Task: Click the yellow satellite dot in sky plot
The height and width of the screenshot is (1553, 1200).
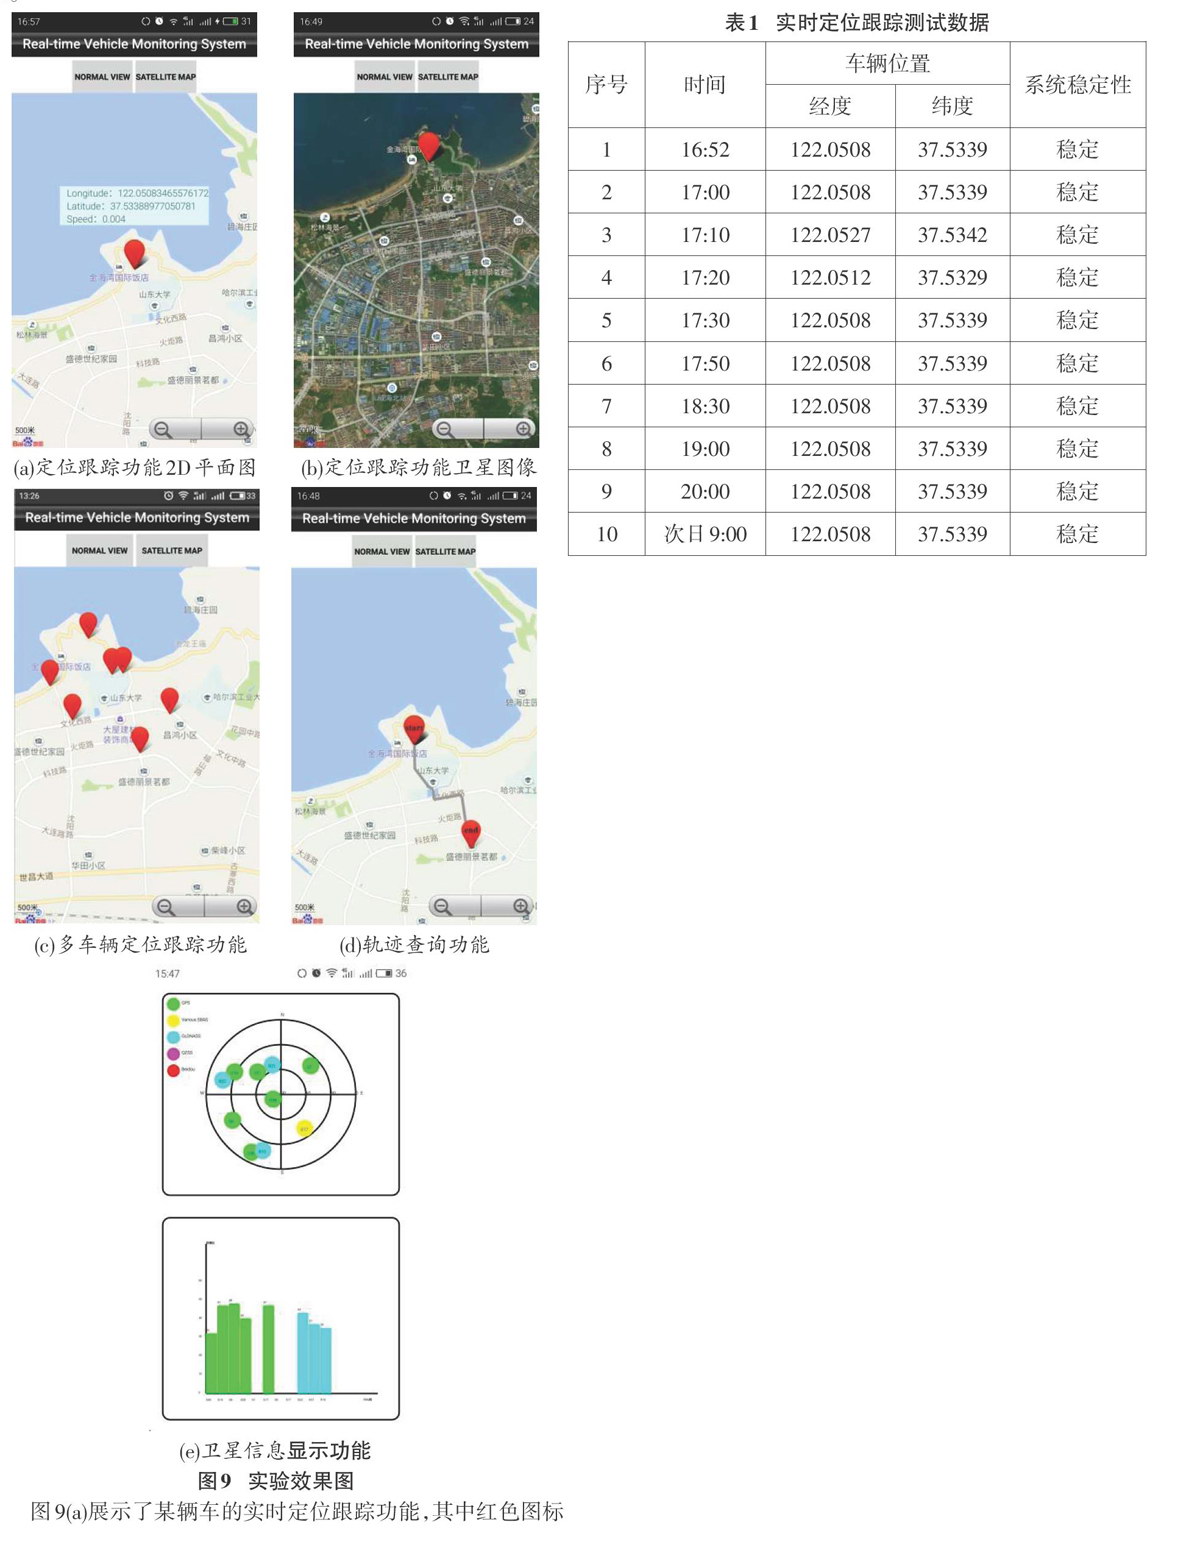Action: click(305, 1129)
